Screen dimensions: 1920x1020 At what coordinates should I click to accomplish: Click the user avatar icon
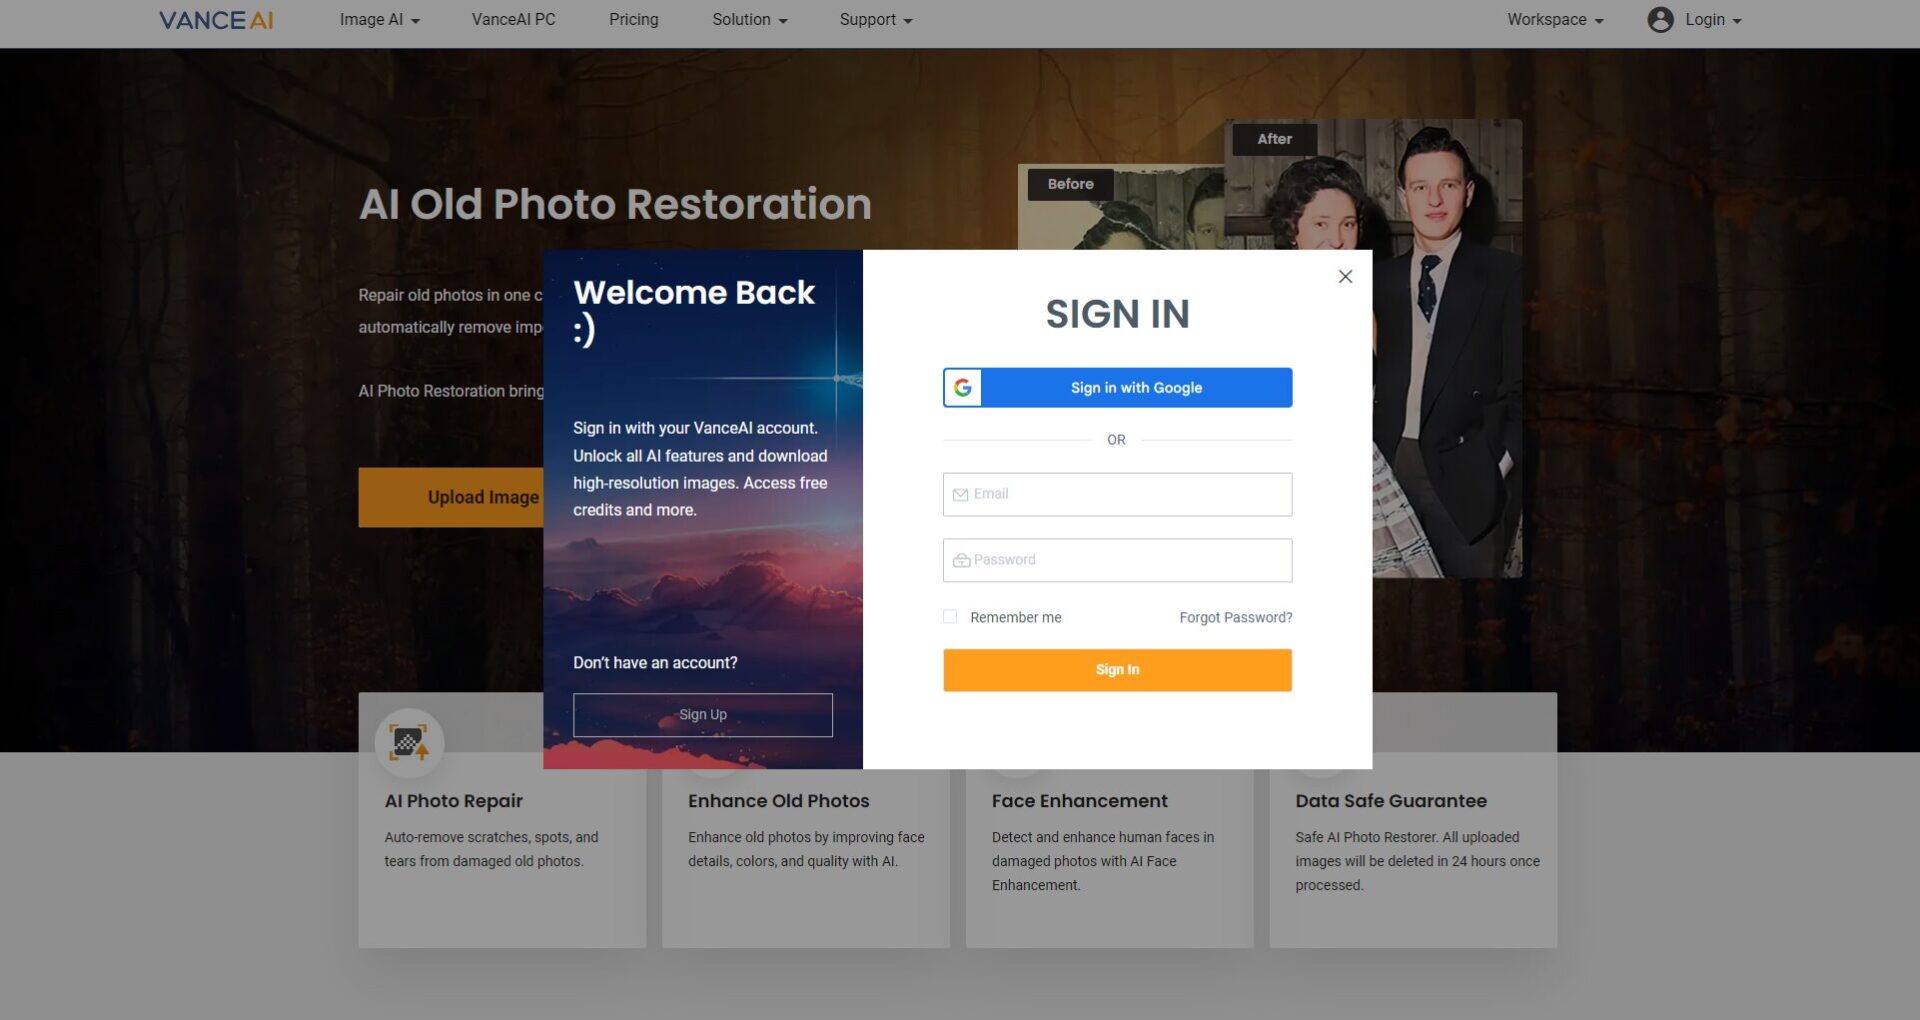pos(1660,20)
